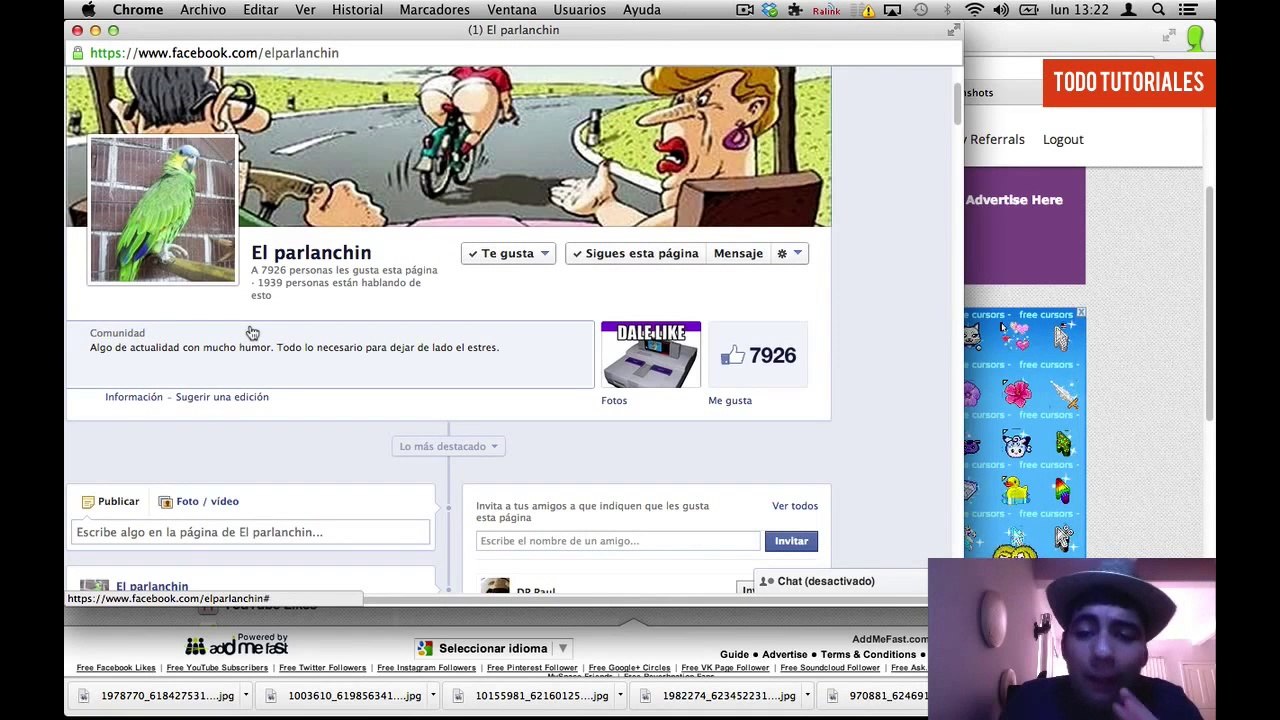1280x720 pixels.
Task: Click the lock icon in address bar
Action: tap(77, 53)
